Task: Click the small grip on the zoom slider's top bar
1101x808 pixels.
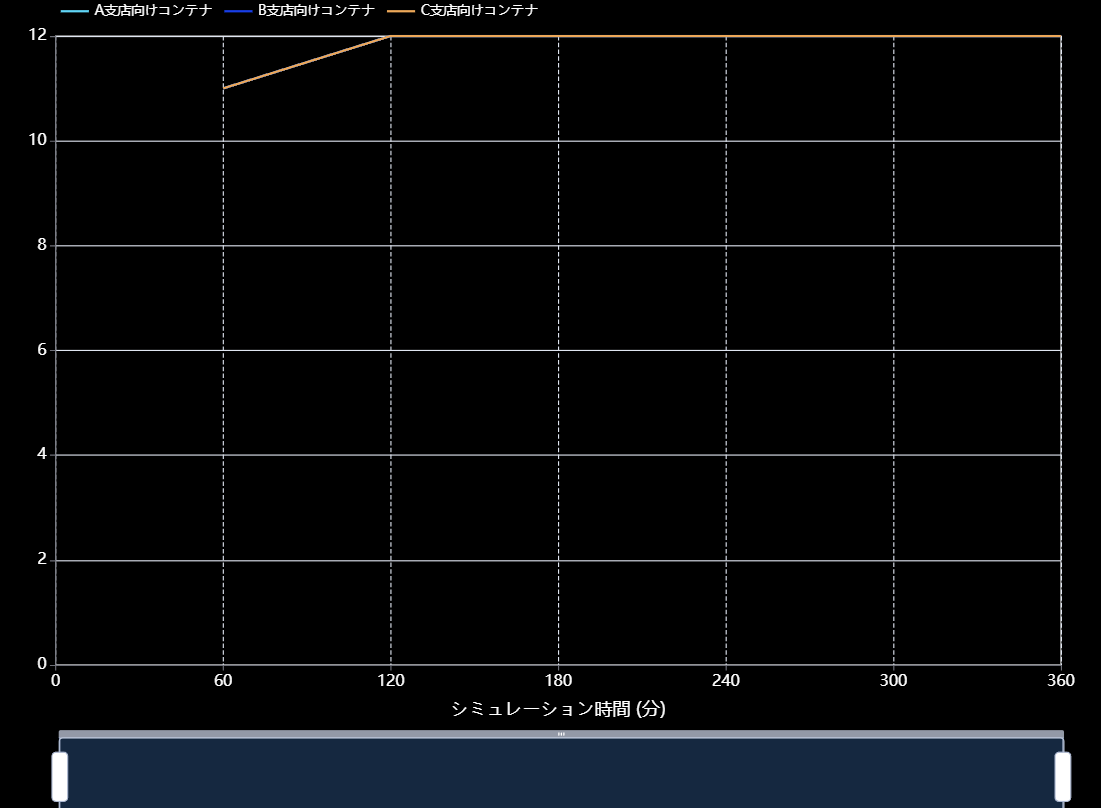Action: click(561, 734)
